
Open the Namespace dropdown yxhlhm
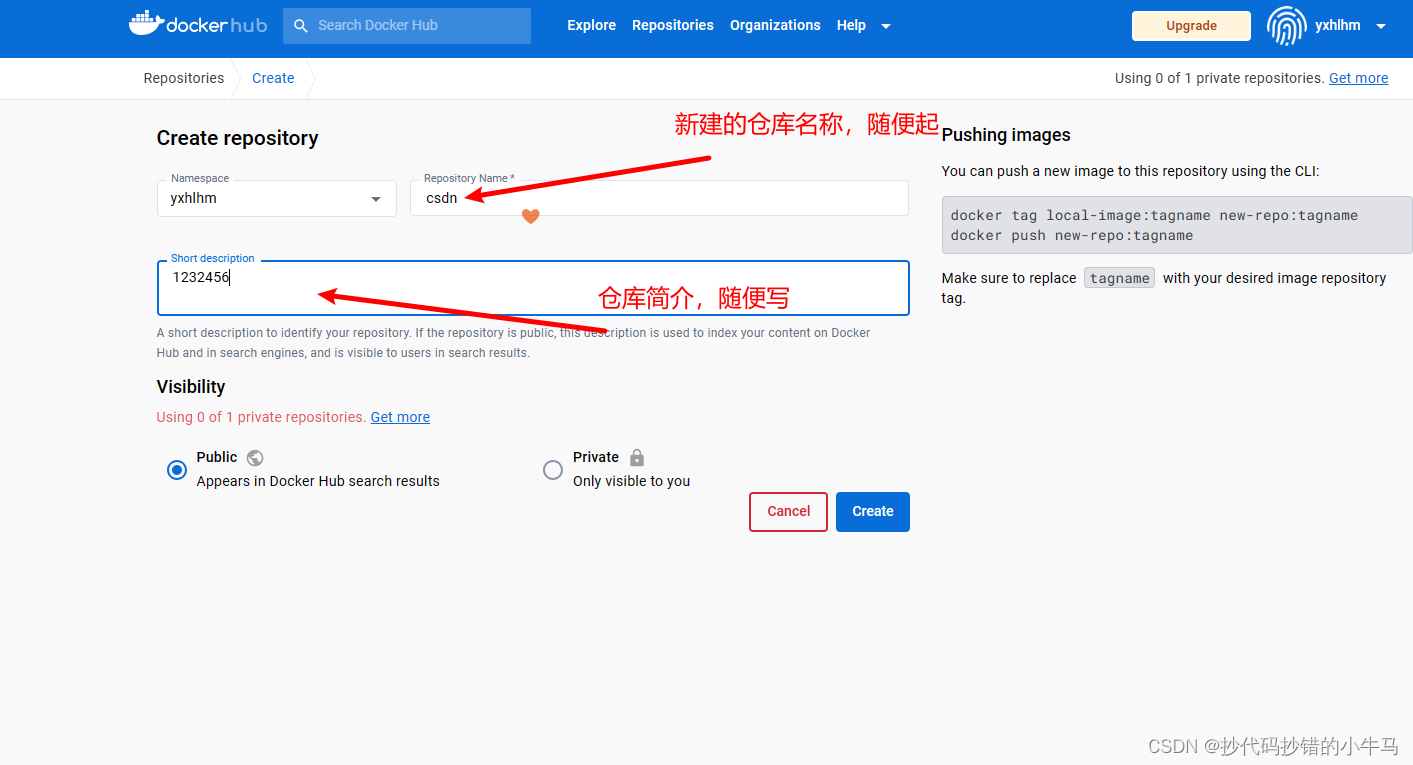(277, 198)
